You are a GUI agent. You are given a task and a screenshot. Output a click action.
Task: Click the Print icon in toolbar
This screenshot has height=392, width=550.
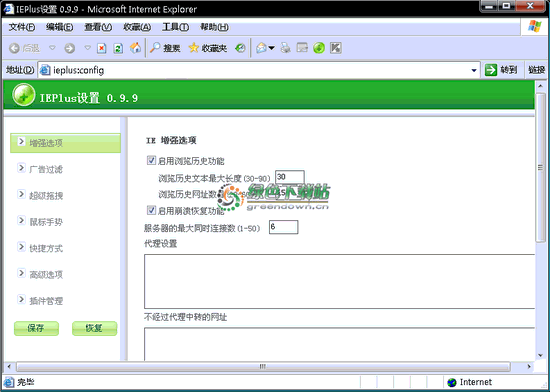tap(286, 48)
